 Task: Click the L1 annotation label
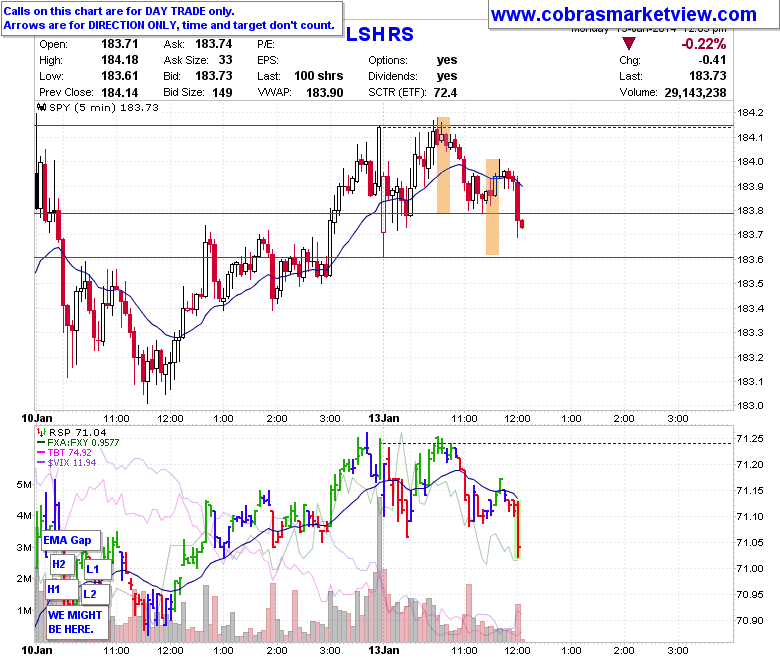click(96, 569)
